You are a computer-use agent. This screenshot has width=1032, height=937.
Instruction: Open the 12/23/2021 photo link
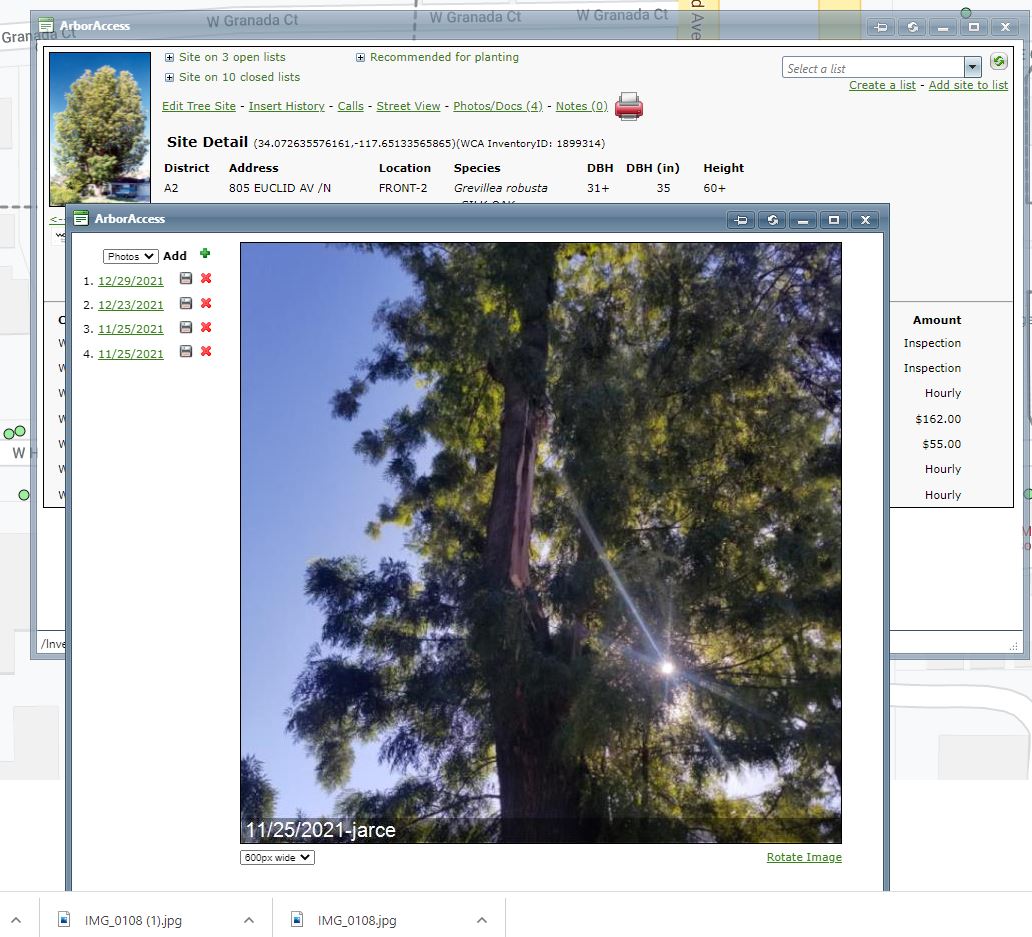[130, 305]
